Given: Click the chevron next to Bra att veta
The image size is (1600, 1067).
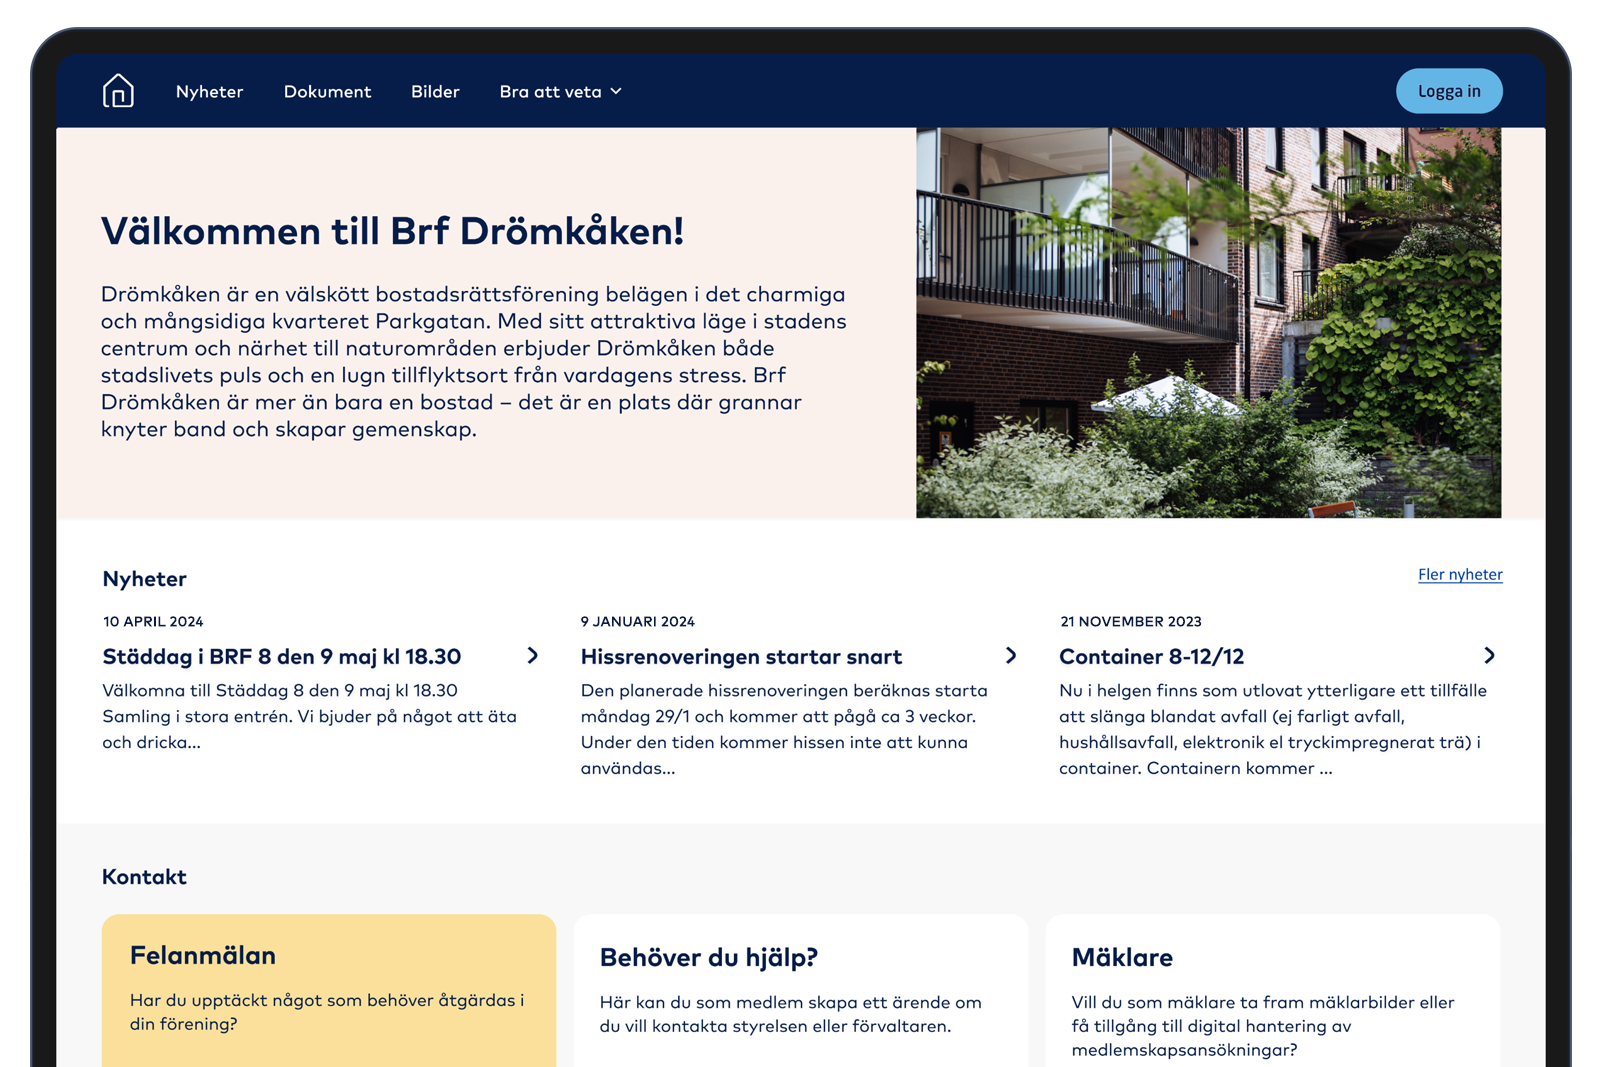Looking at the screenshot, I should click(x=616, y=91).
